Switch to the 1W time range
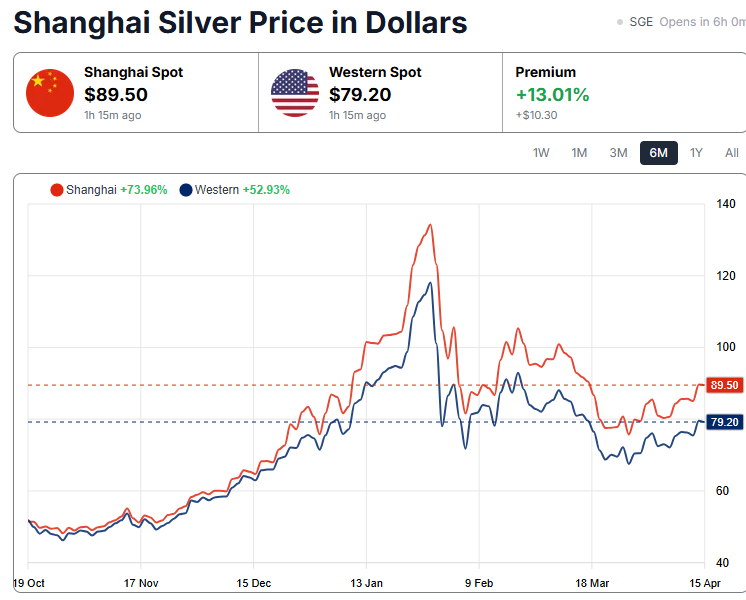Image resolution: width=746 pixels, height=600 pixels. (x=541, y=153)
